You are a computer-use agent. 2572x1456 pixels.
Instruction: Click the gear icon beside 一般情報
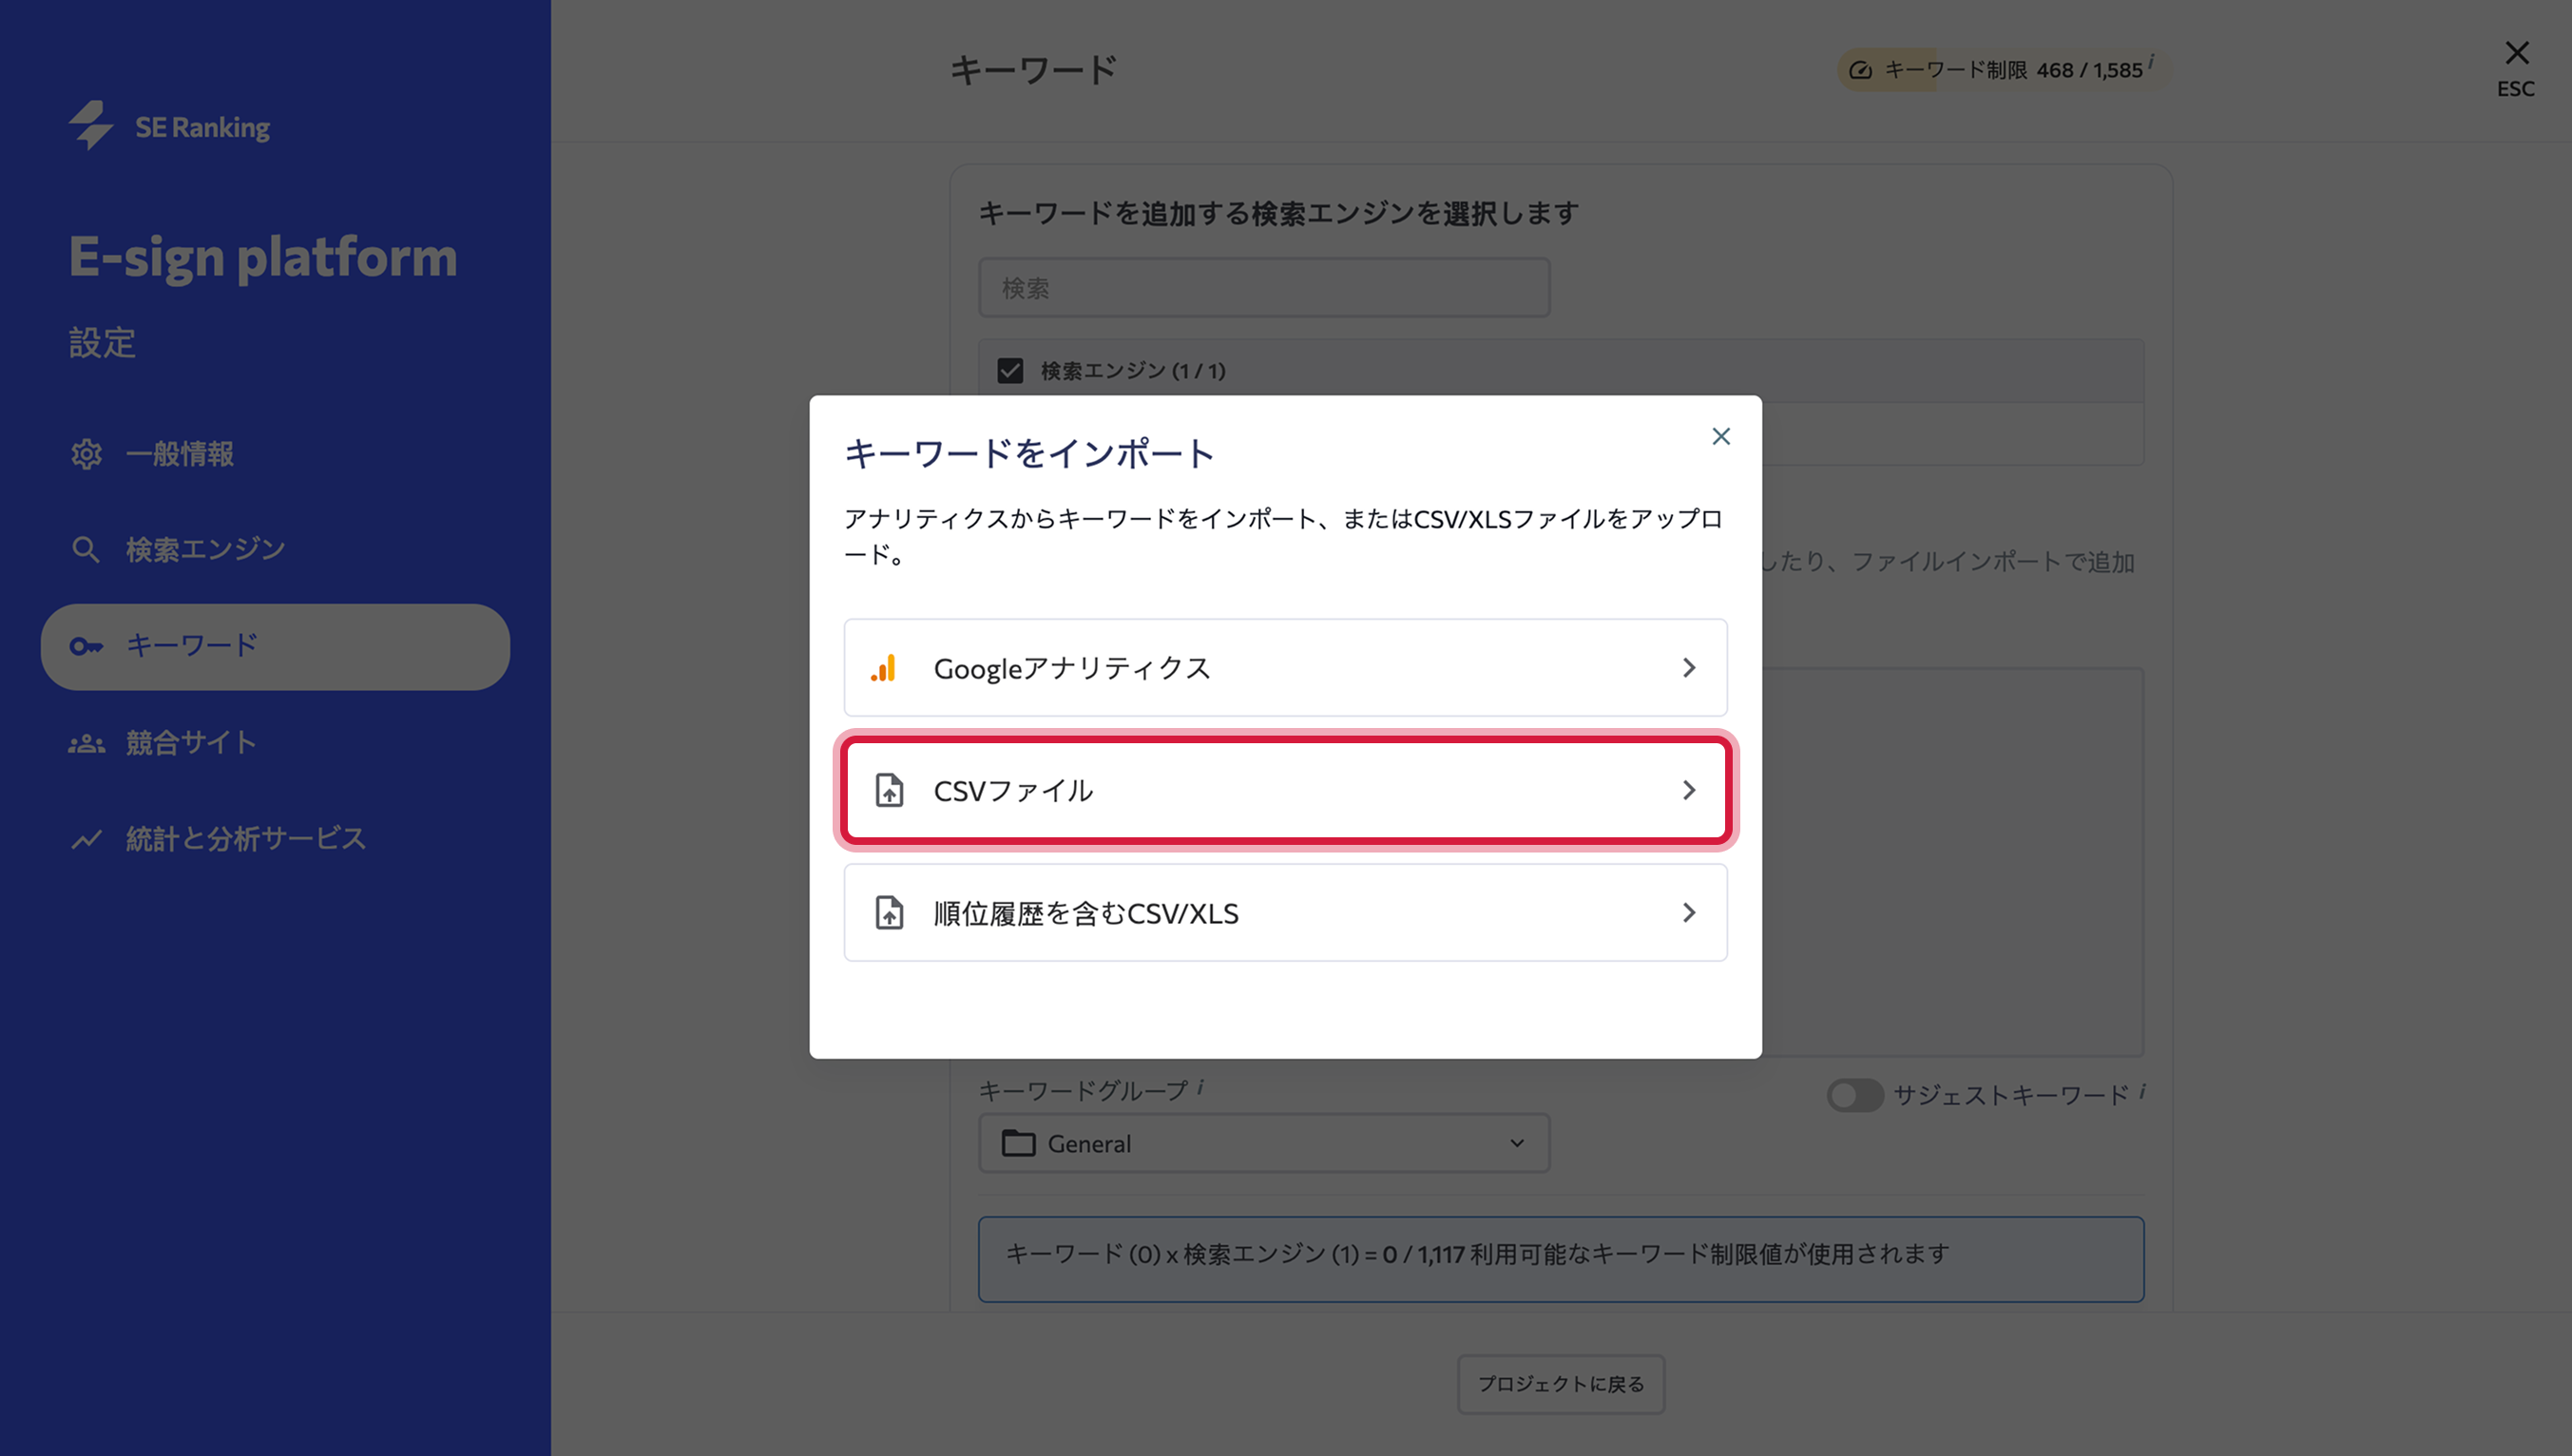pos(86,454)
